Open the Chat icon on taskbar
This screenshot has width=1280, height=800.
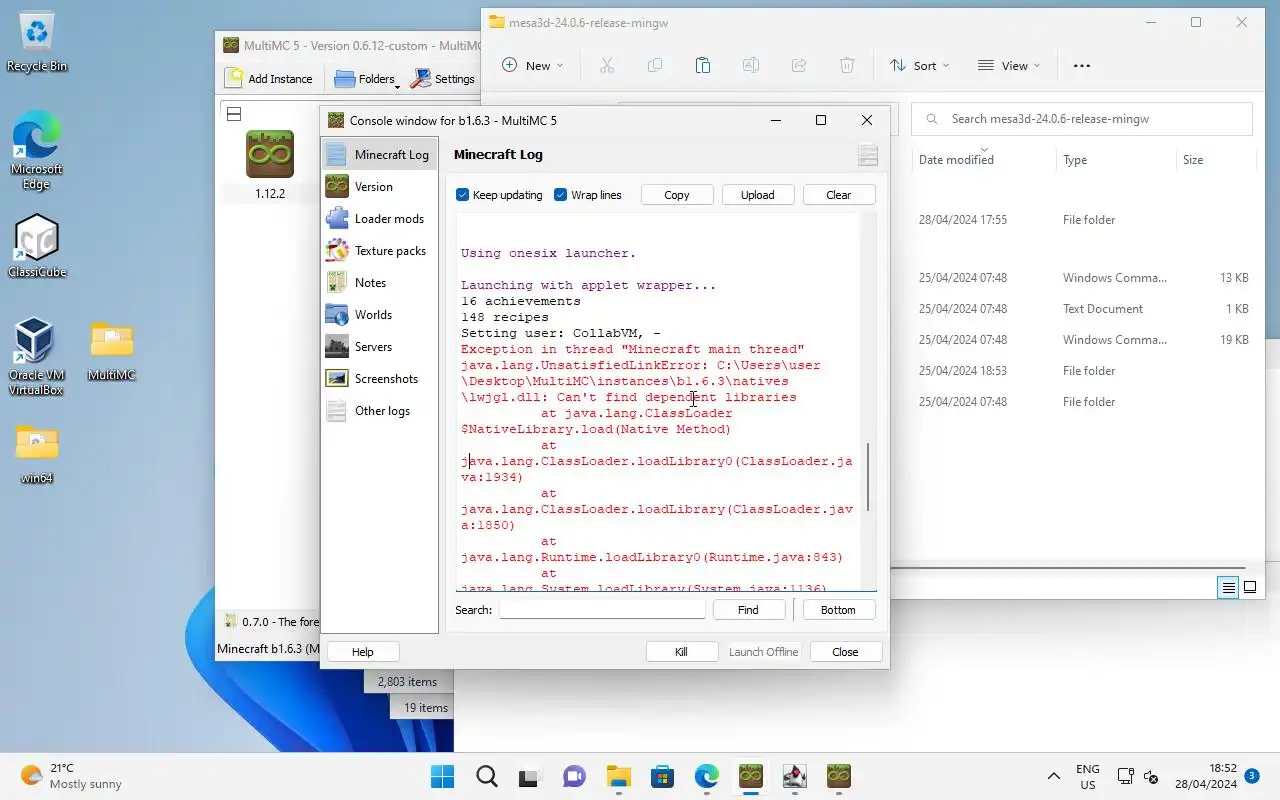pos(574,777)
